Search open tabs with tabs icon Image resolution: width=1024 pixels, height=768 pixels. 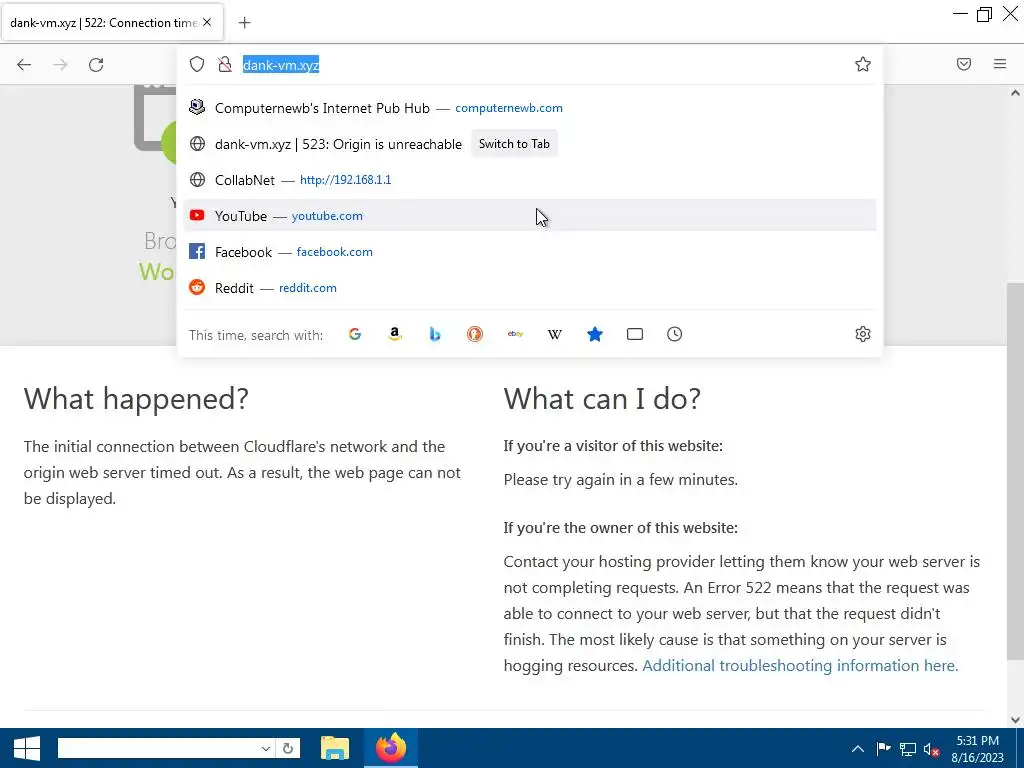[635, 334]
